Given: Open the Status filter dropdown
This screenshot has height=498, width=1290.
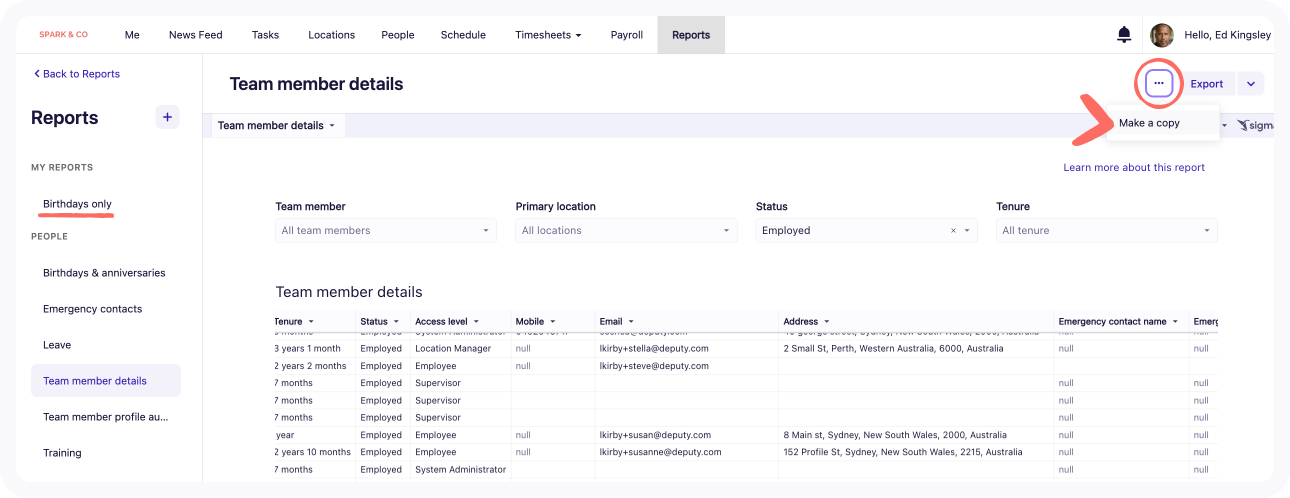Looking at the screenshot, I should [x=966, y=231].
